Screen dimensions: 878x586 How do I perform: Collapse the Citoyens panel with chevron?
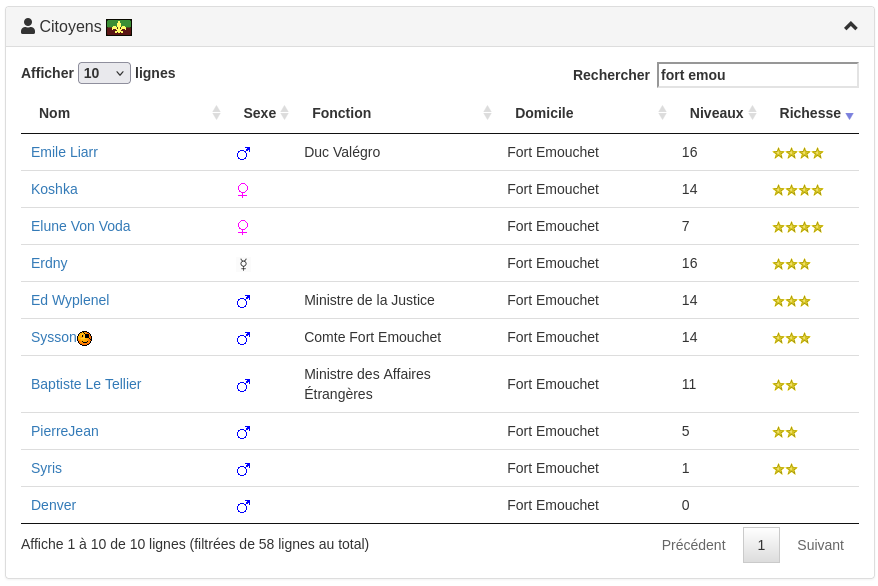[850, 26]
